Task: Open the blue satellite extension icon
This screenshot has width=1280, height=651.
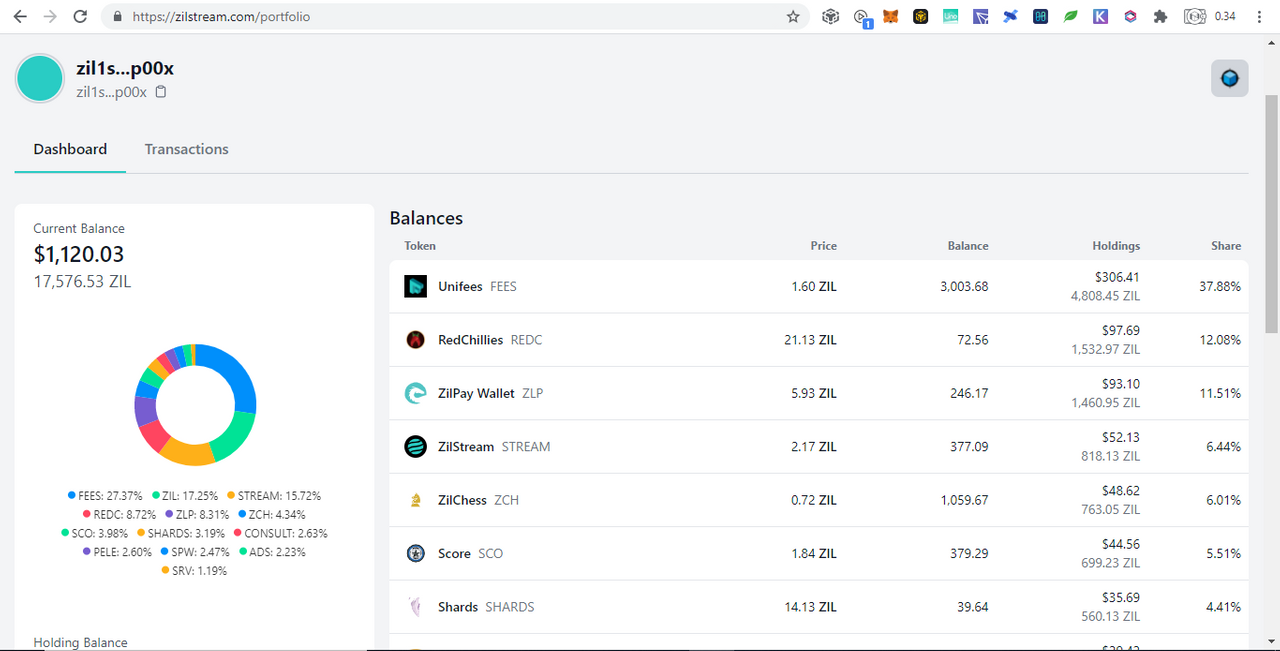Action: [x=1010, y=16]
